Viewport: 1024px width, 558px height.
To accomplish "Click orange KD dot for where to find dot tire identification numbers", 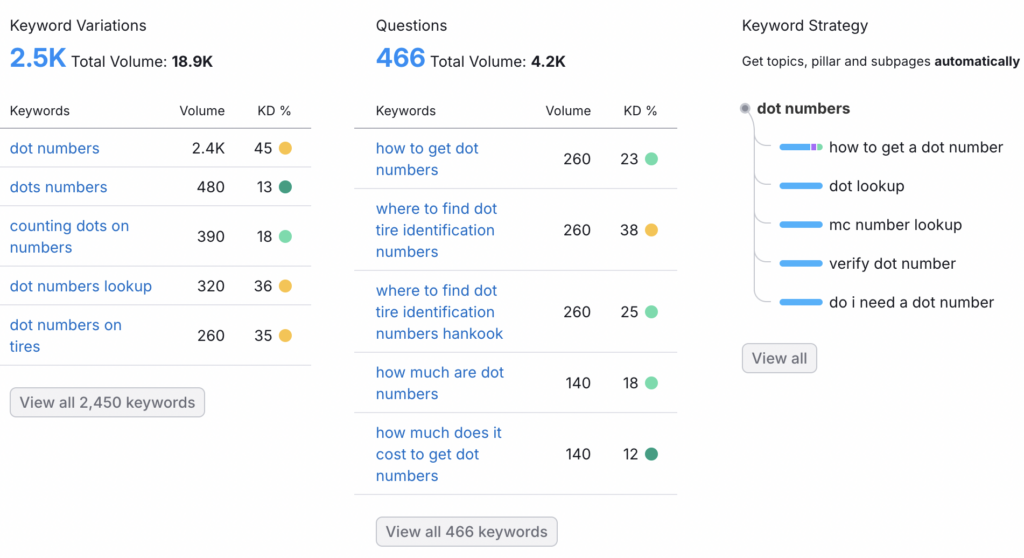I will click(651, 230).
